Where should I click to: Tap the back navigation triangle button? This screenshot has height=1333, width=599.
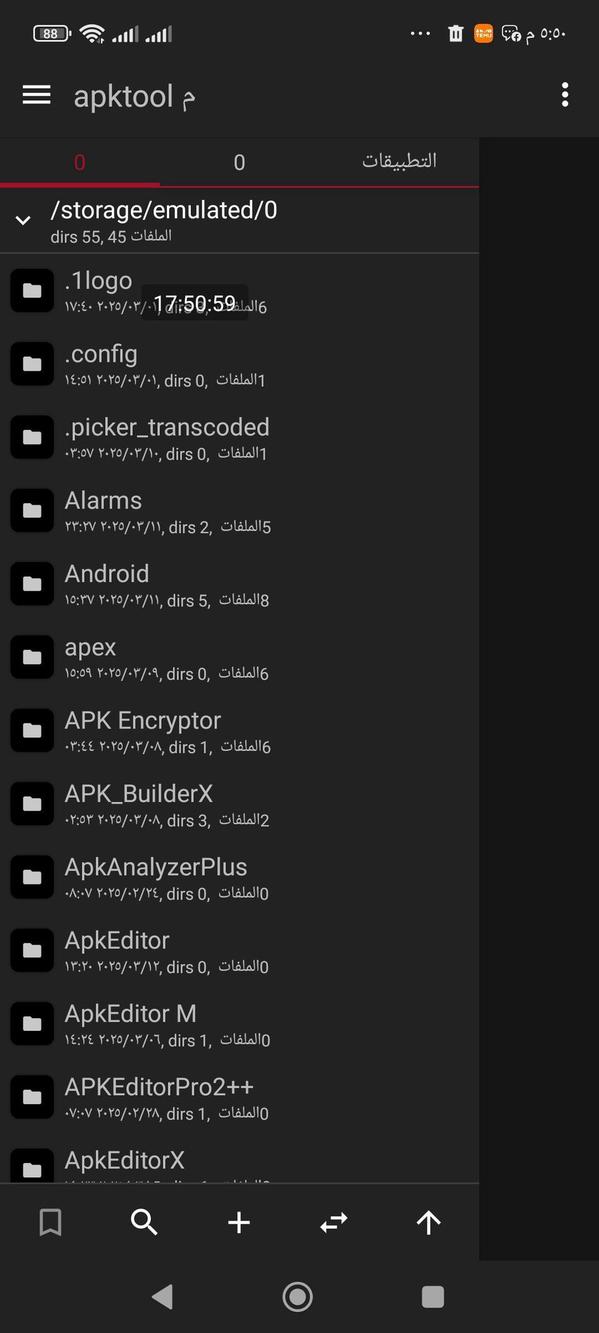163,1296
